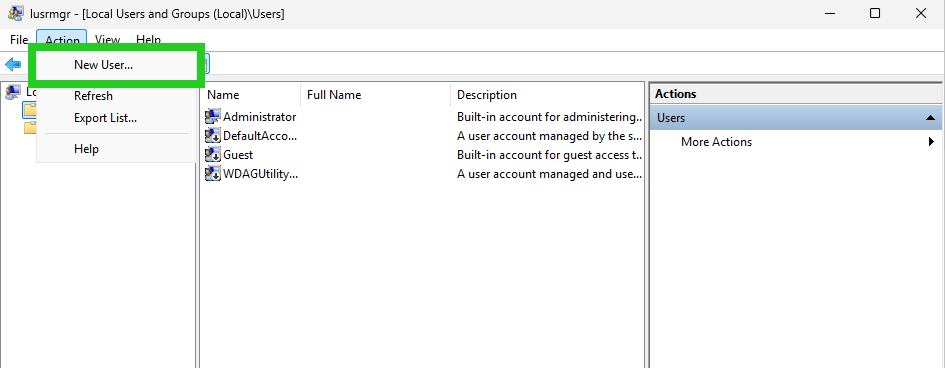Image resolution: width=945 pixels, height=368 pixels.
Task: Open the Help menu in the menu bar
Action: (148, 40)
